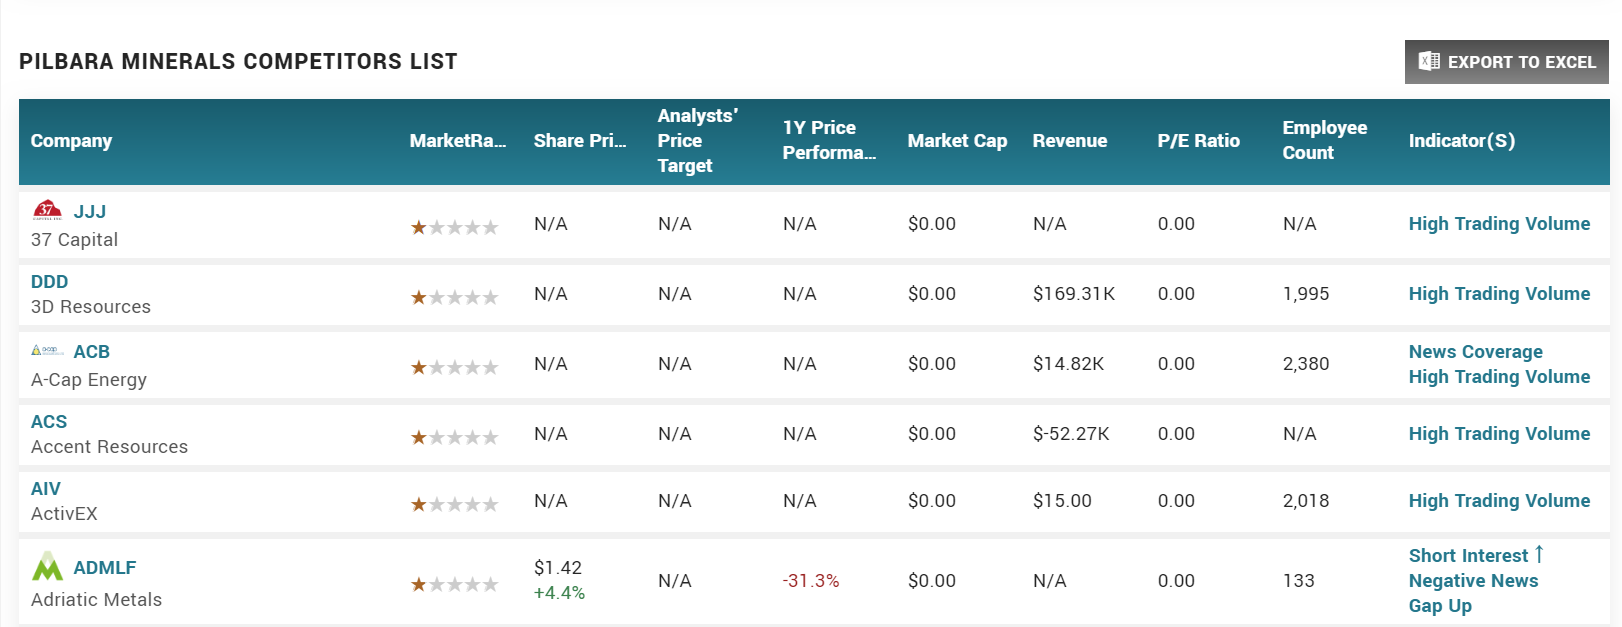1622x627 pixels.
Task: Open the DDD ticker link
Action: tap(50, 282)
